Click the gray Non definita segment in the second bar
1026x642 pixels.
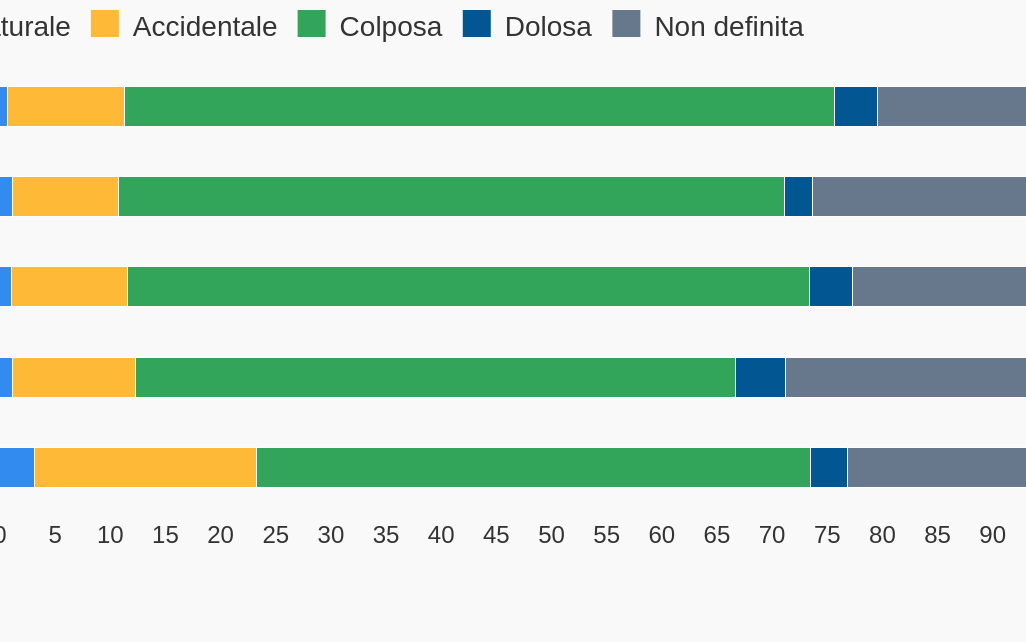click(918, 197)
